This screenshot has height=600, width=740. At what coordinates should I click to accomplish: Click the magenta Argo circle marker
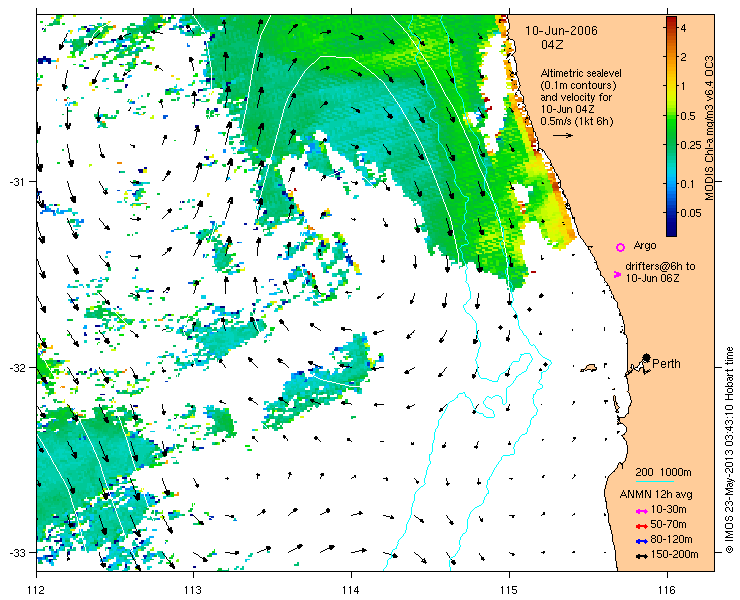tap(621, 247)
